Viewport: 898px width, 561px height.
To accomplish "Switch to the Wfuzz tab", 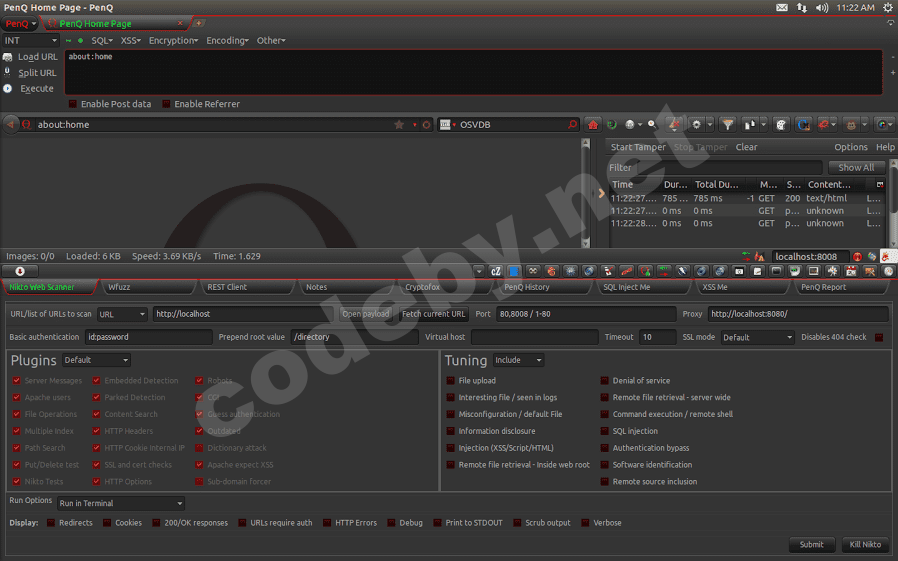I will (x=148, y=287).
